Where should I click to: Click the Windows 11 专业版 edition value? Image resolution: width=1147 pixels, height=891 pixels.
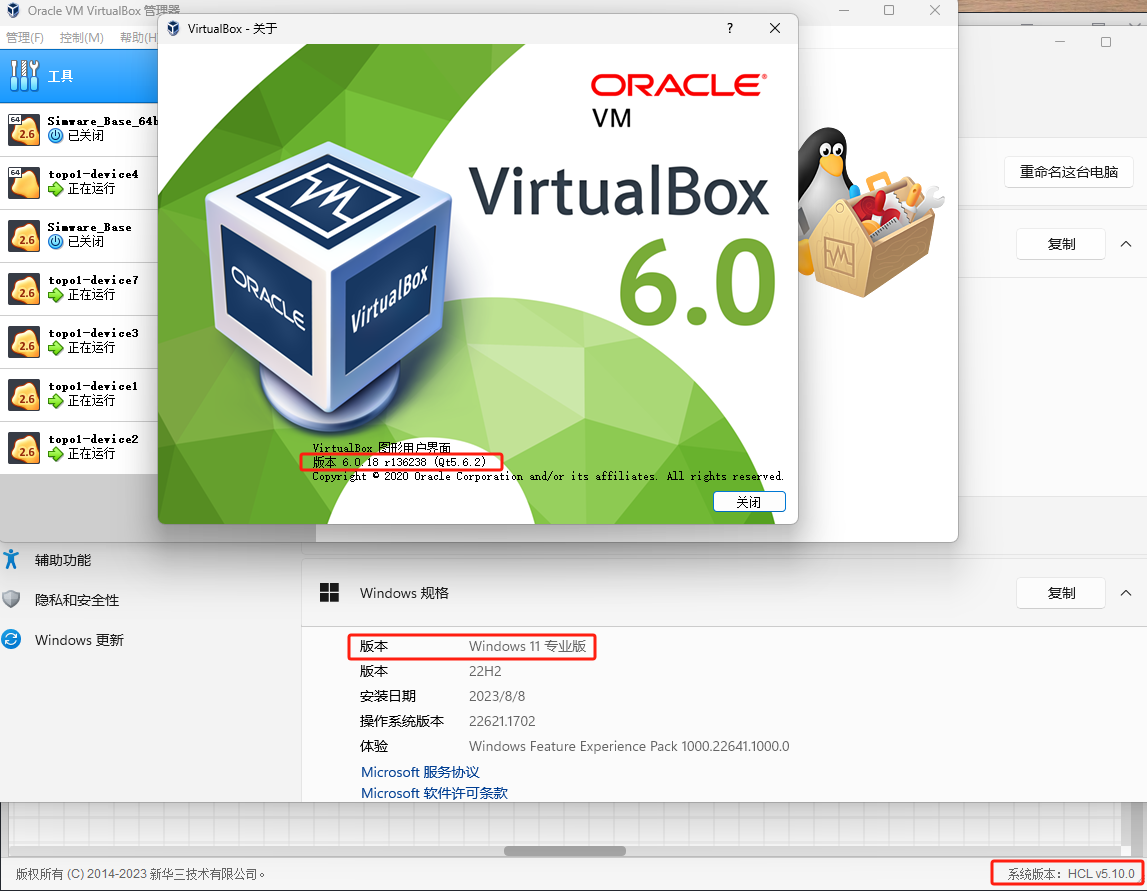(x=527, y=646)
